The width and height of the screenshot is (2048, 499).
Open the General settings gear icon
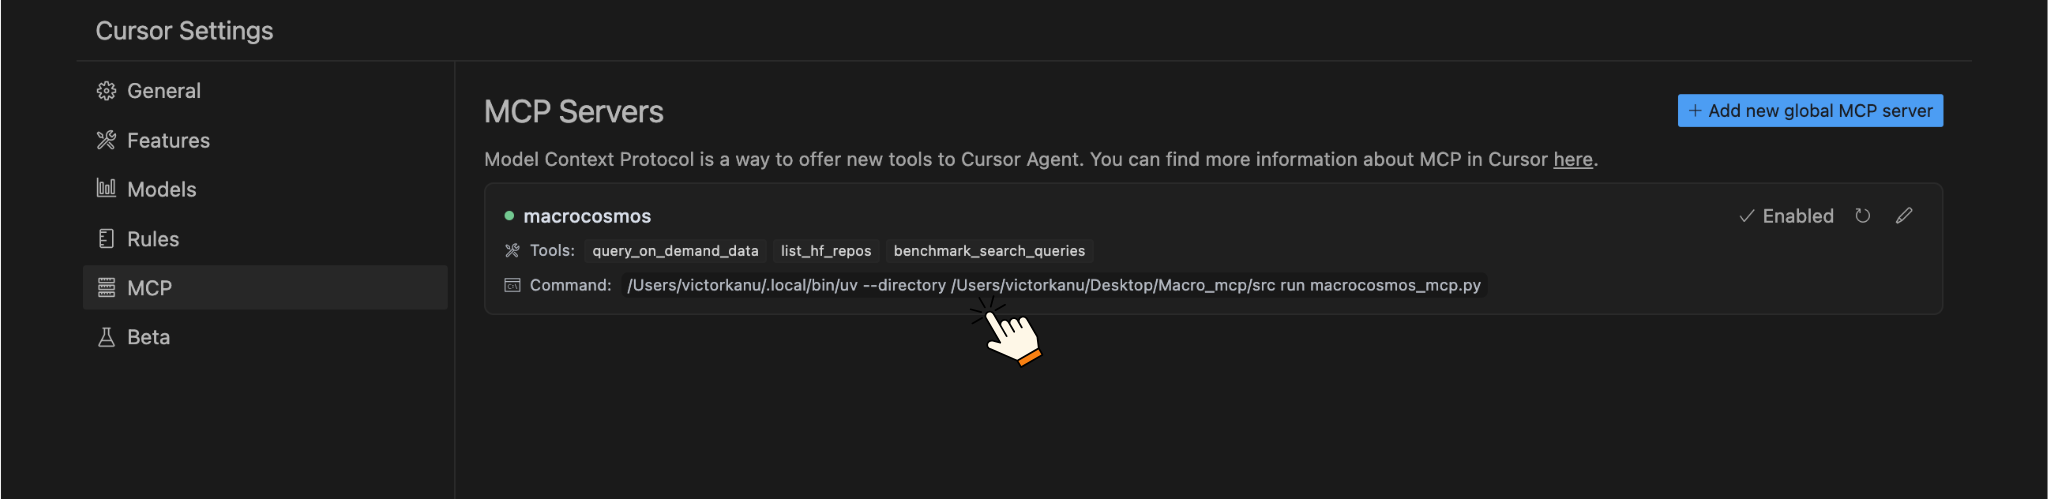106,91
